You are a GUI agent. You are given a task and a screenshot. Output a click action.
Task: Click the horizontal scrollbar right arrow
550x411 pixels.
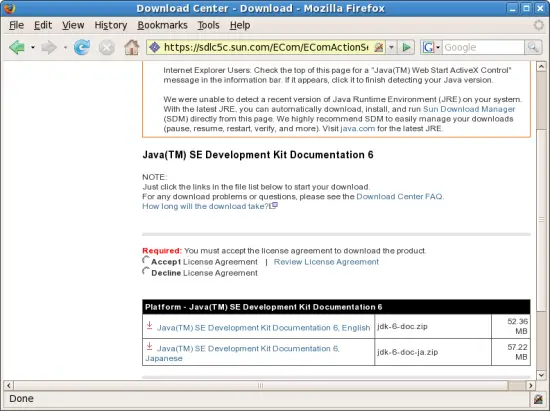pyautogui.click(x=530, y=385)
